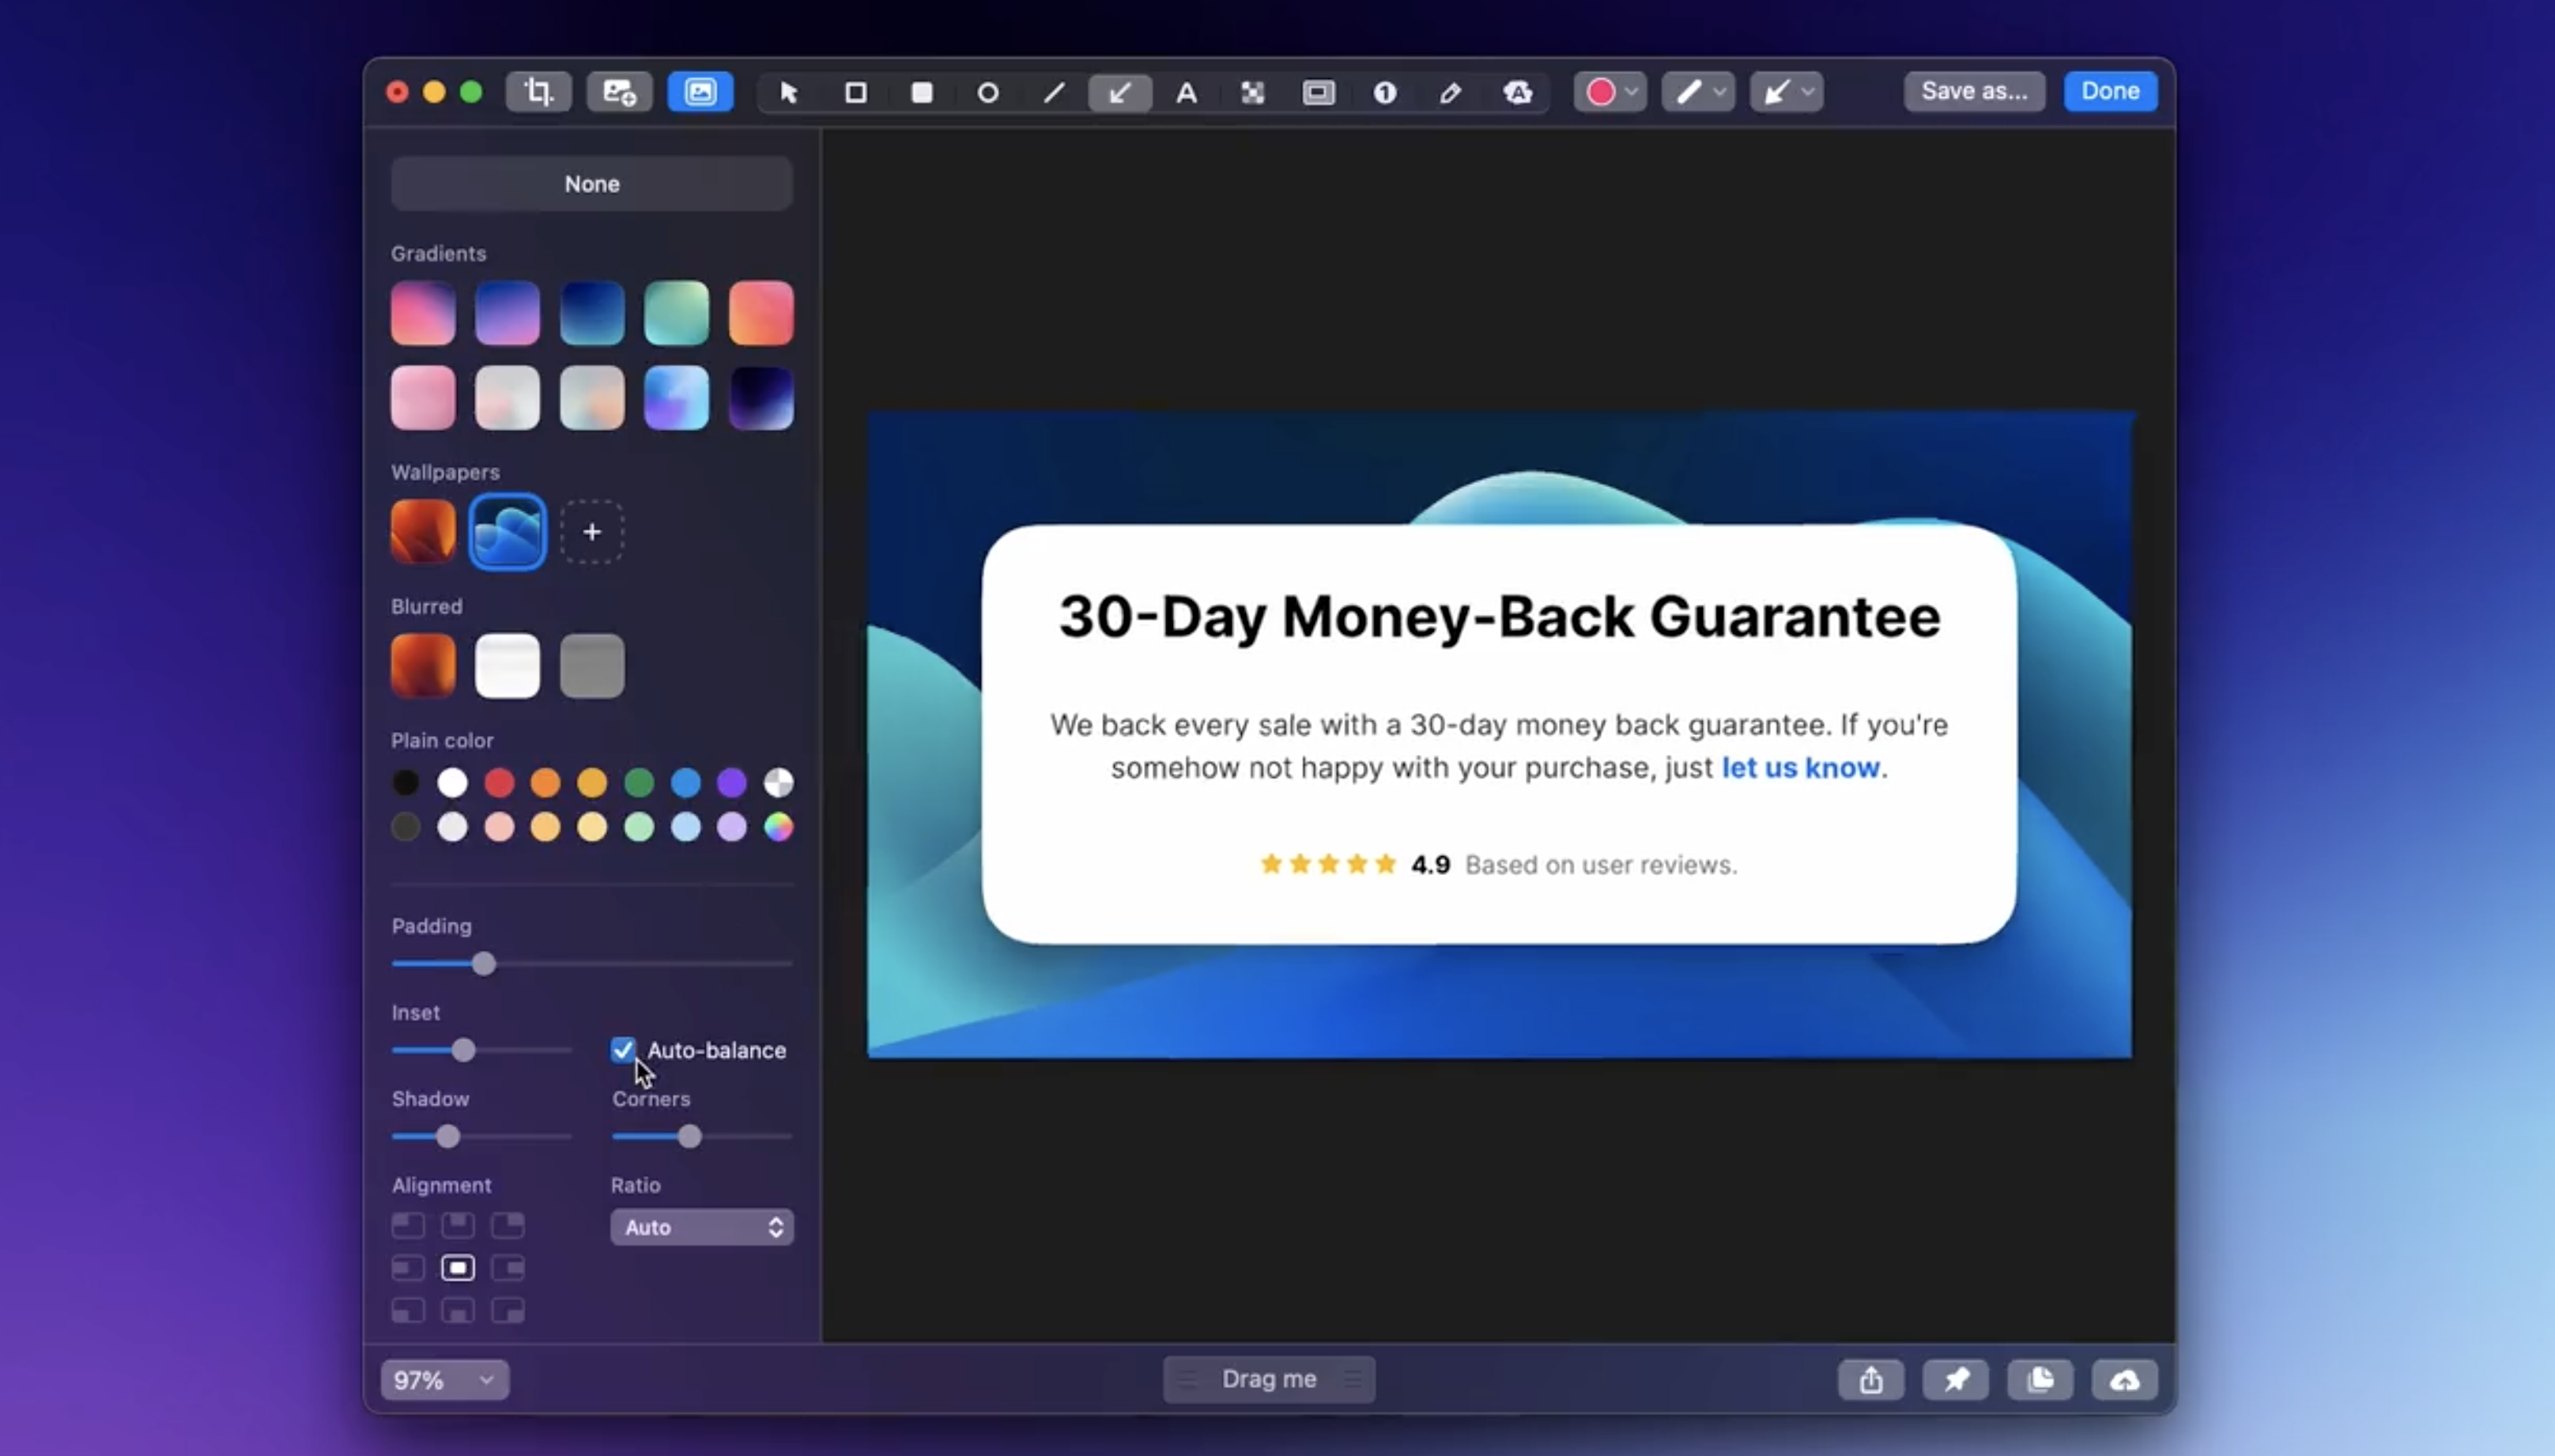Screen dimensions: 2555x1456
Task: Choose the purple plain color swatch
Action: 732,782
